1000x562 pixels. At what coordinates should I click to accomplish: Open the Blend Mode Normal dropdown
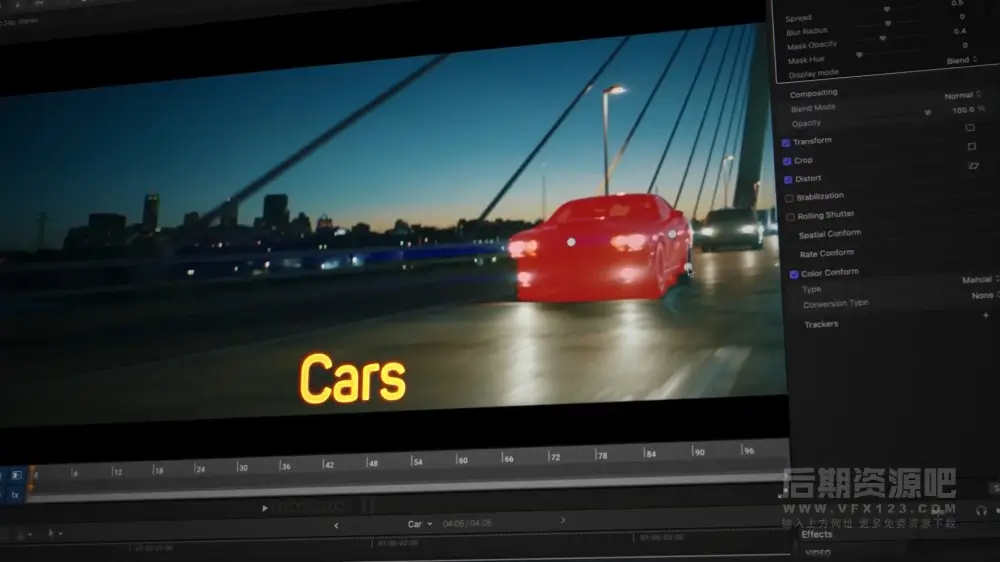coord(962,95)
